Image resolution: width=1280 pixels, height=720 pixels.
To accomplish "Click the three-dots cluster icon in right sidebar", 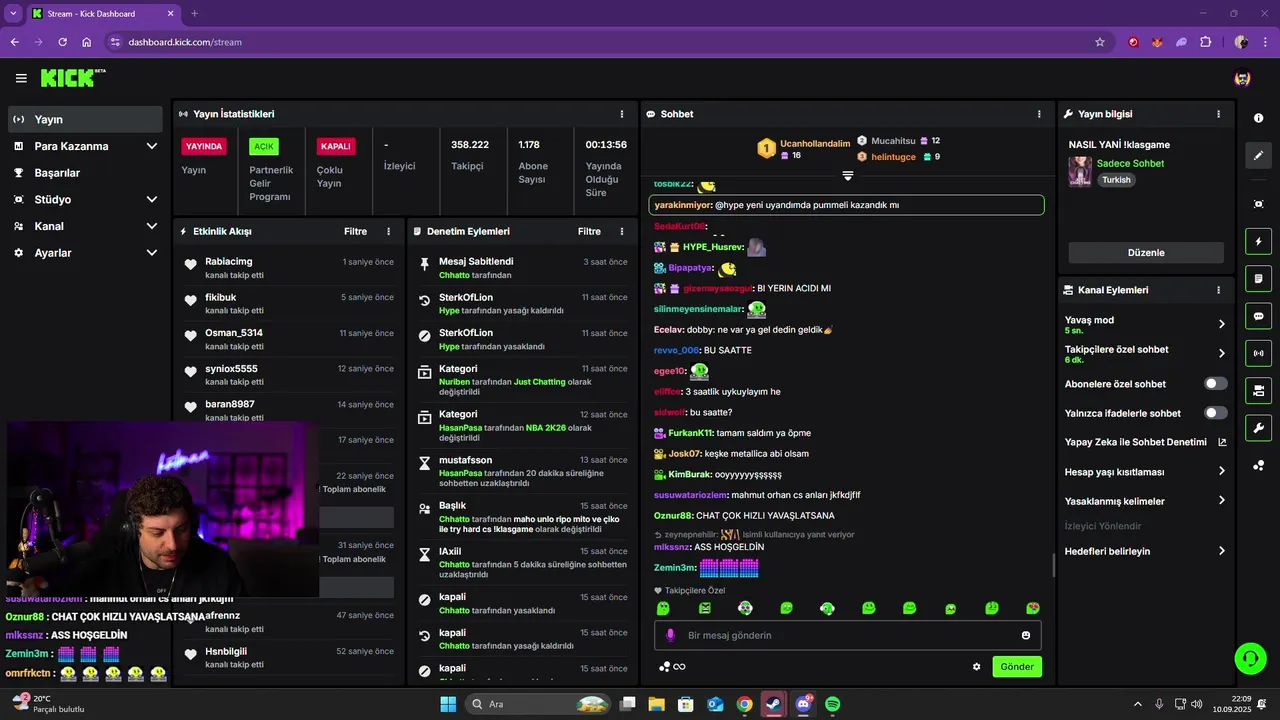I will tap(1258, 466).
